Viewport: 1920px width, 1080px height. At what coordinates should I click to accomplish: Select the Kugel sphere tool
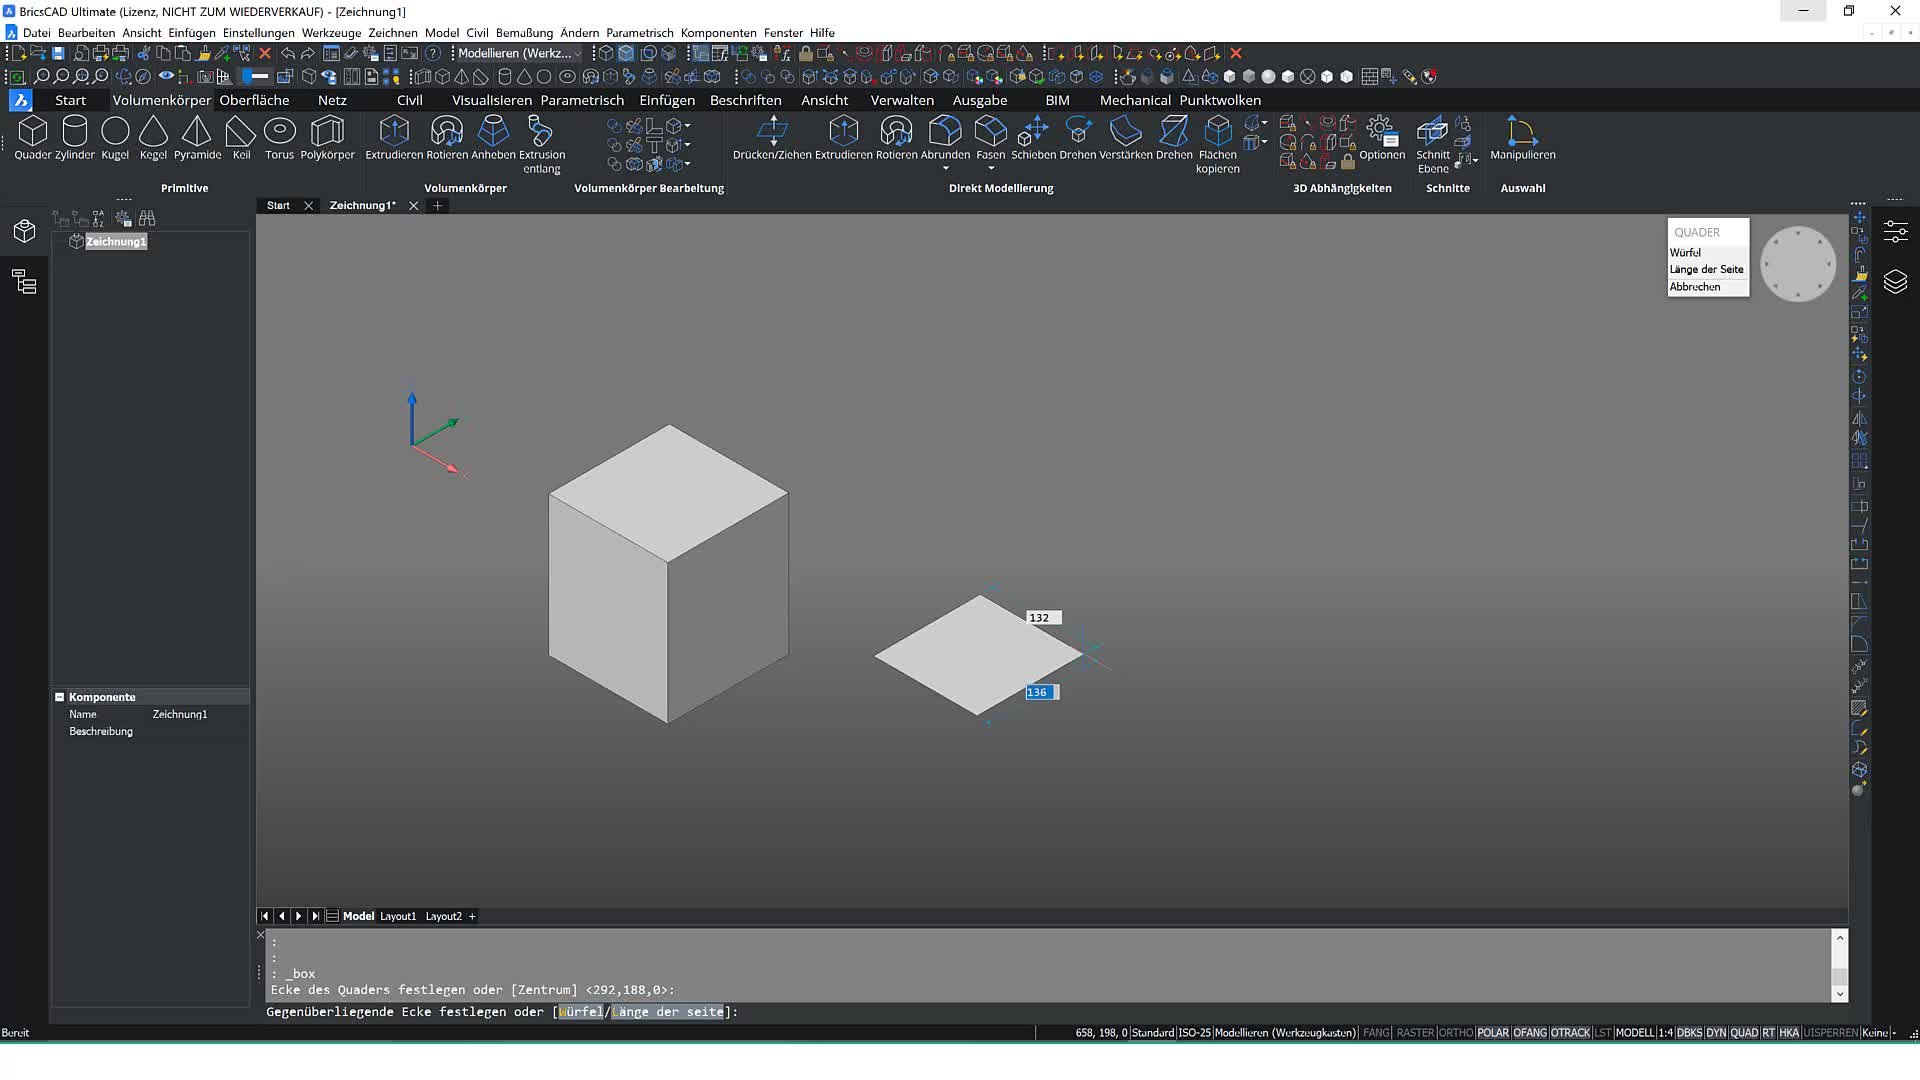(115, 138)
